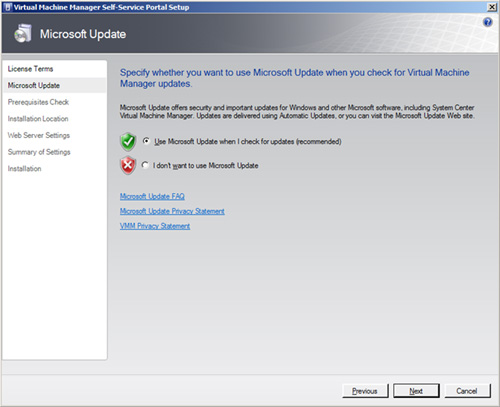
Task: Open Microsoft Update Privacy Statement link
Action: pos(172,211)
